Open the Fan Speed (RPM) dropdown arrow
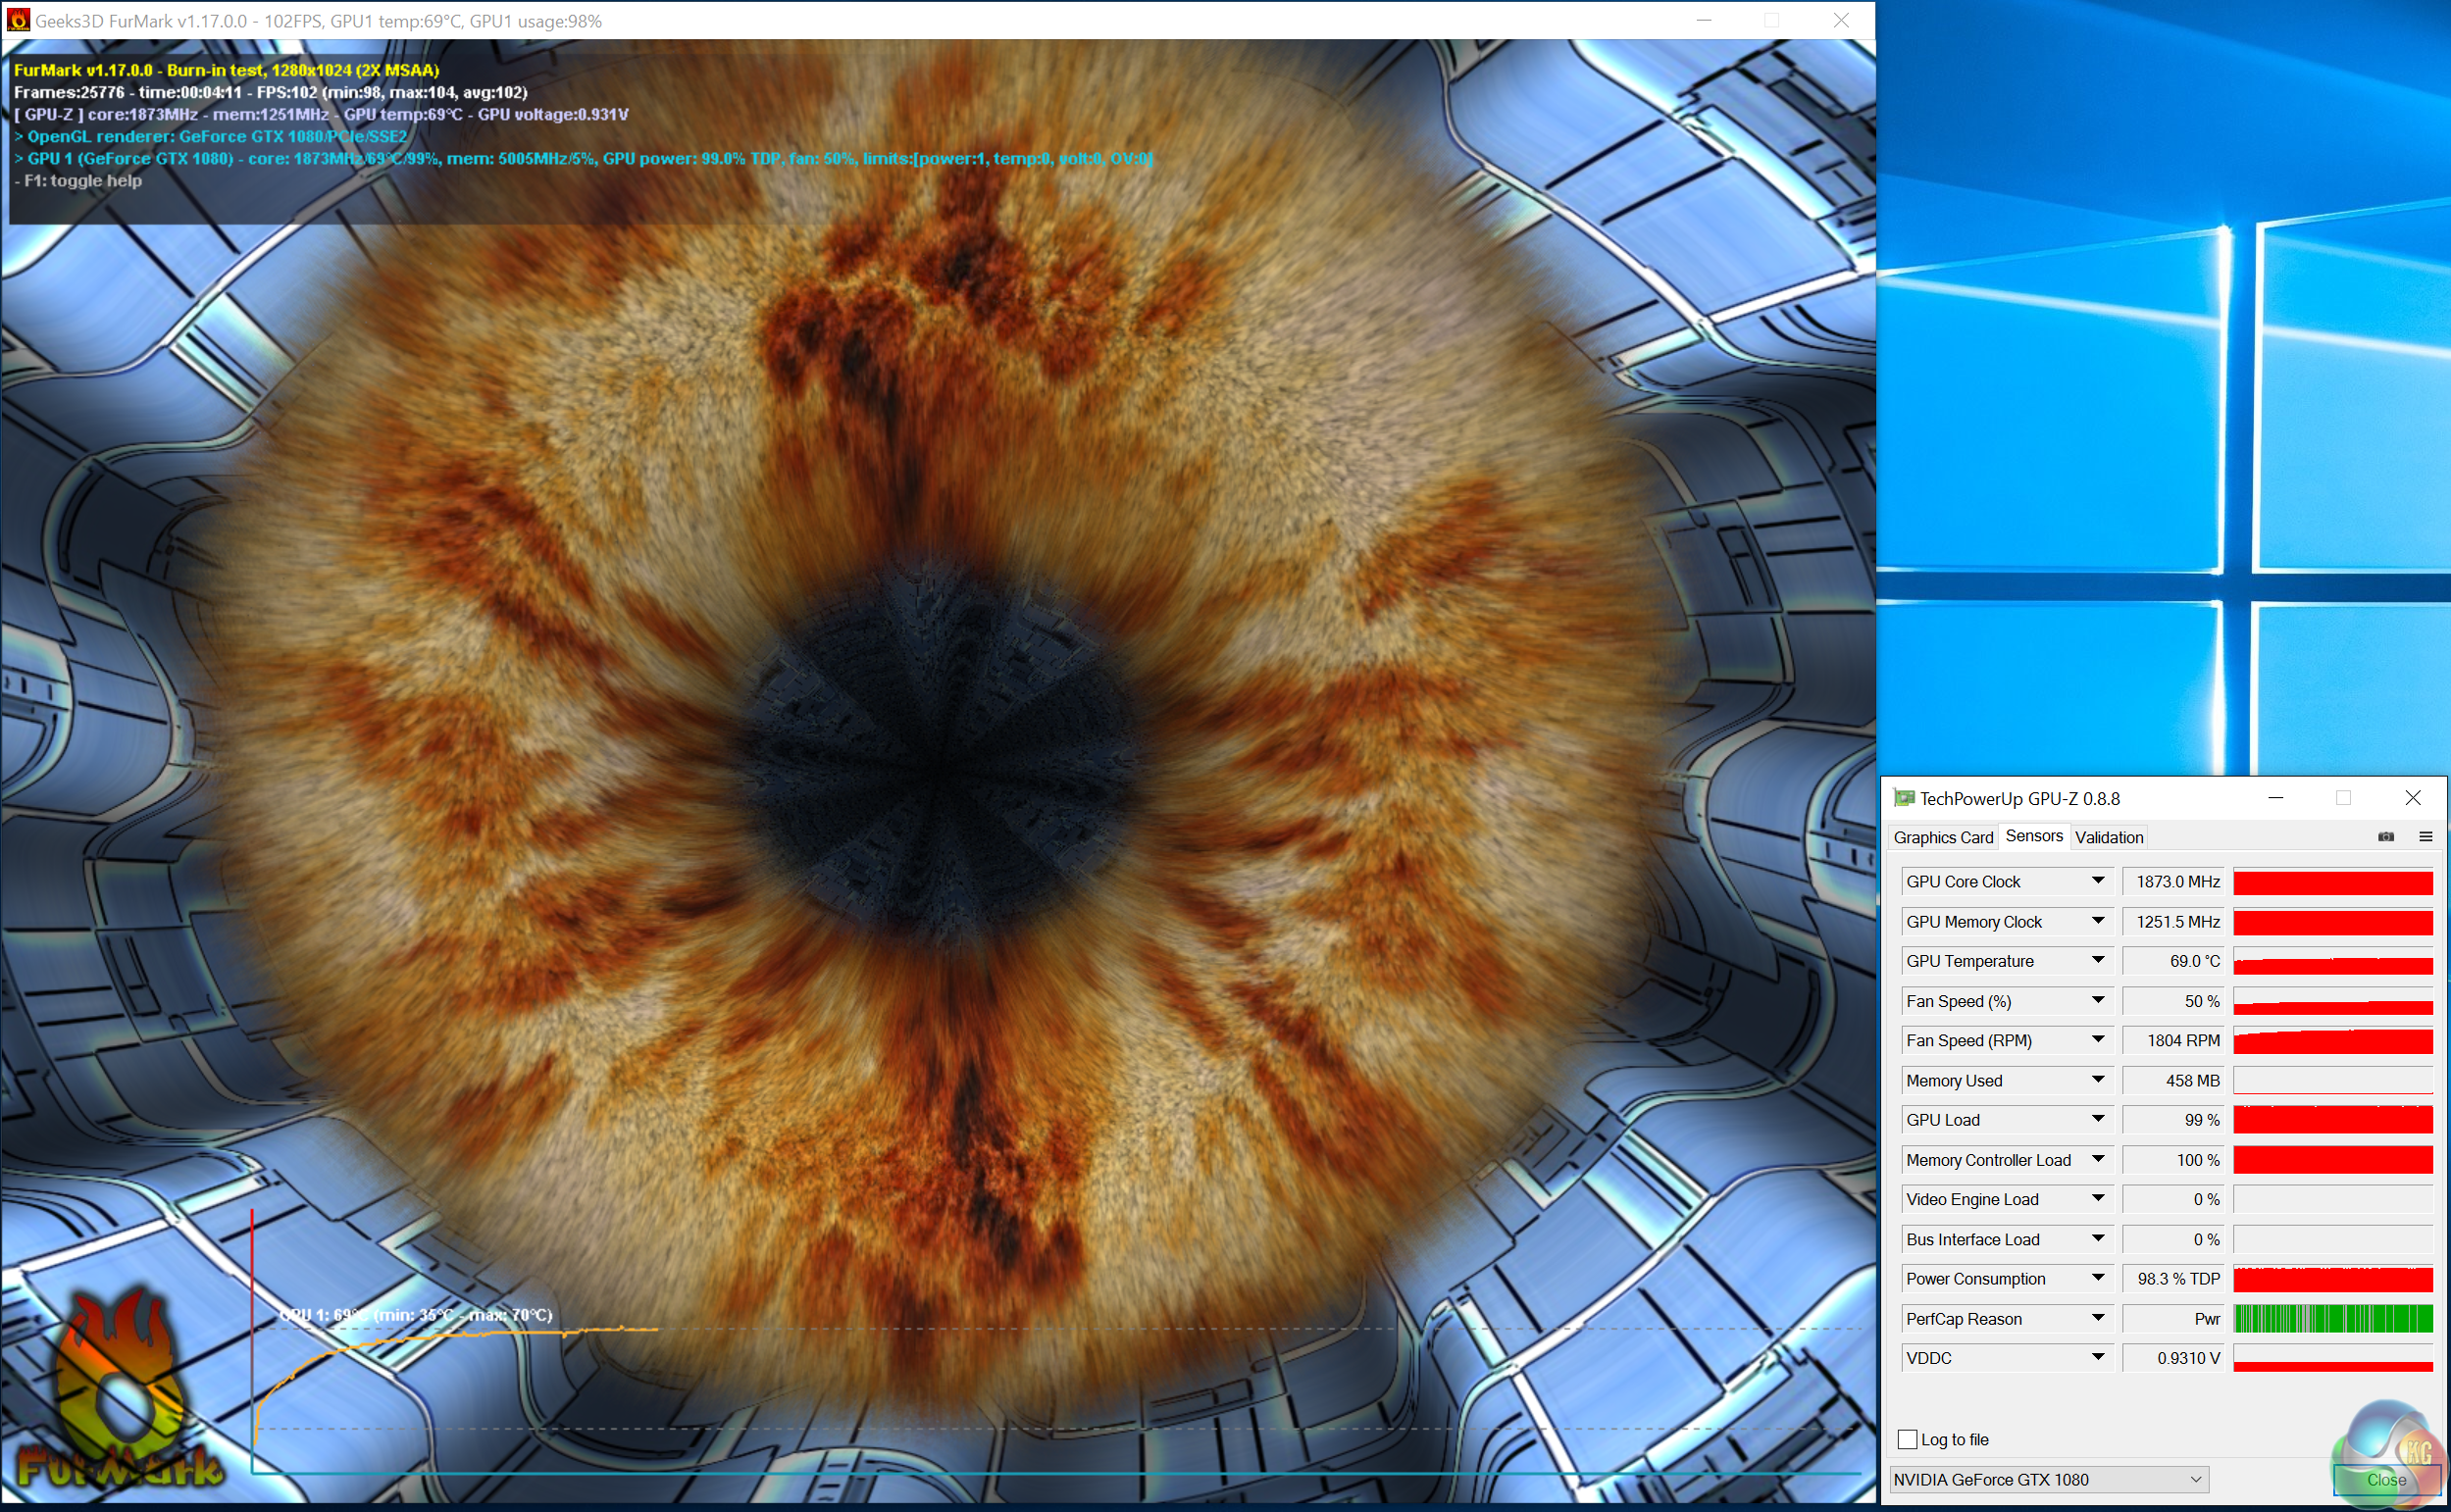 point(2098,1040)
